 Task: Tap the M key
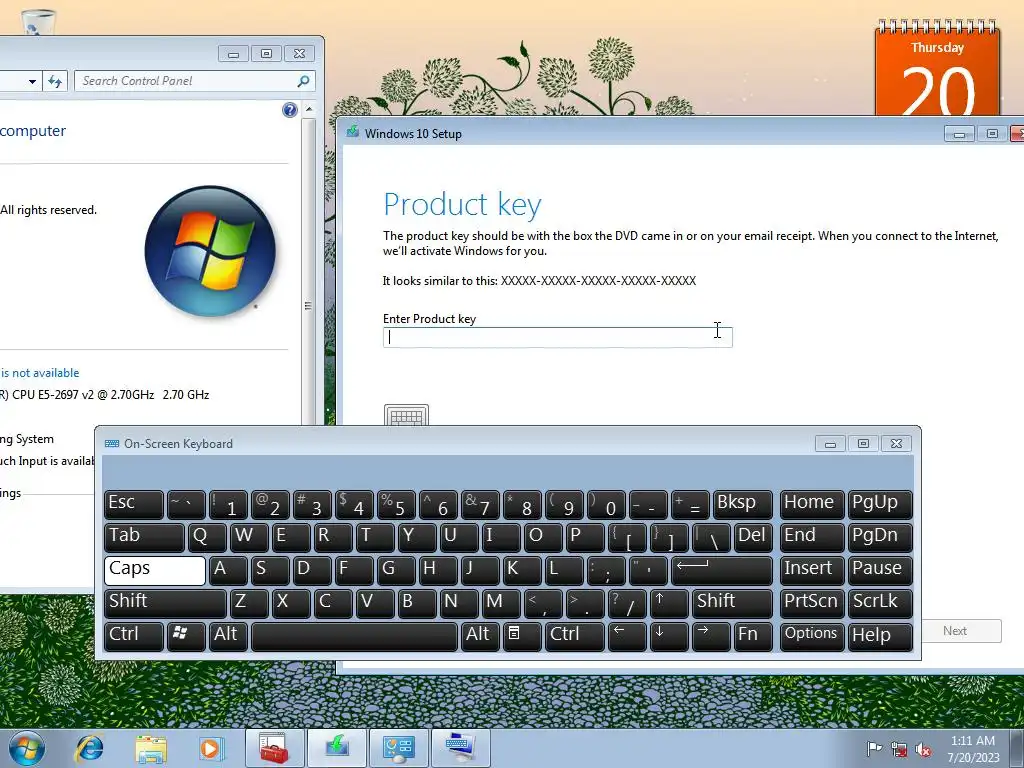(501, 603)
